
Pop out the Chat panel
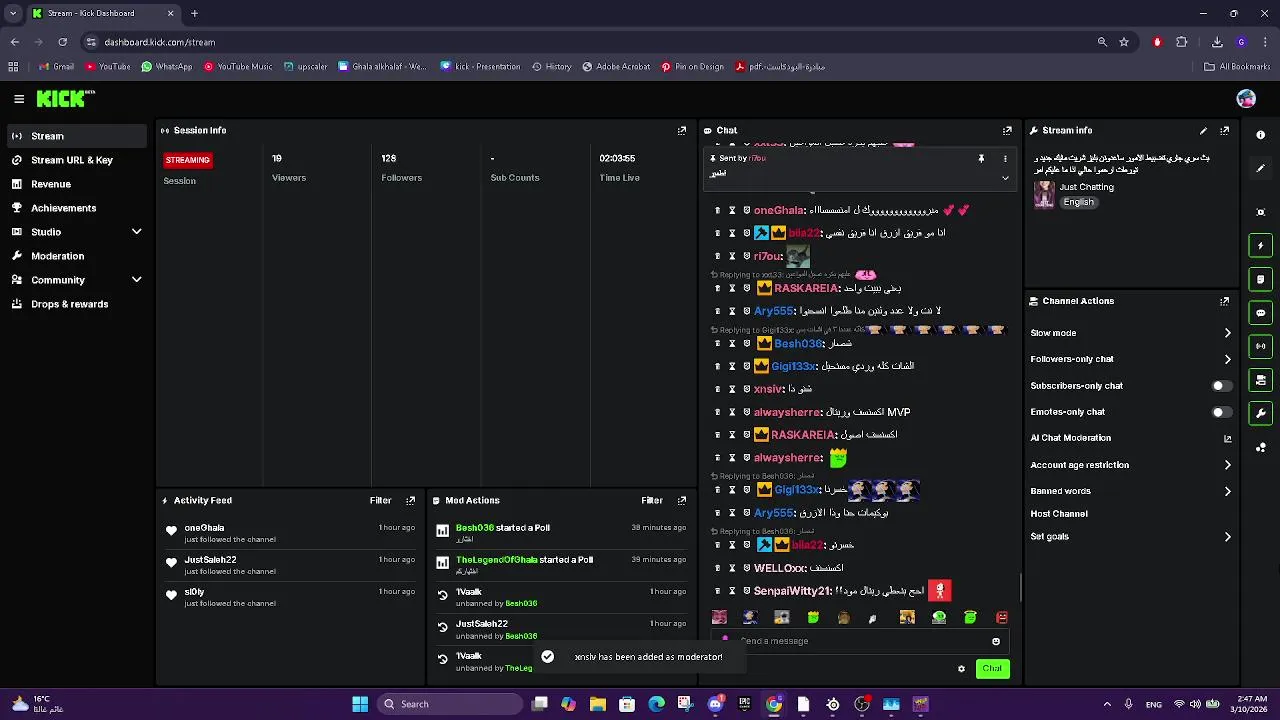pos(1007,131)
